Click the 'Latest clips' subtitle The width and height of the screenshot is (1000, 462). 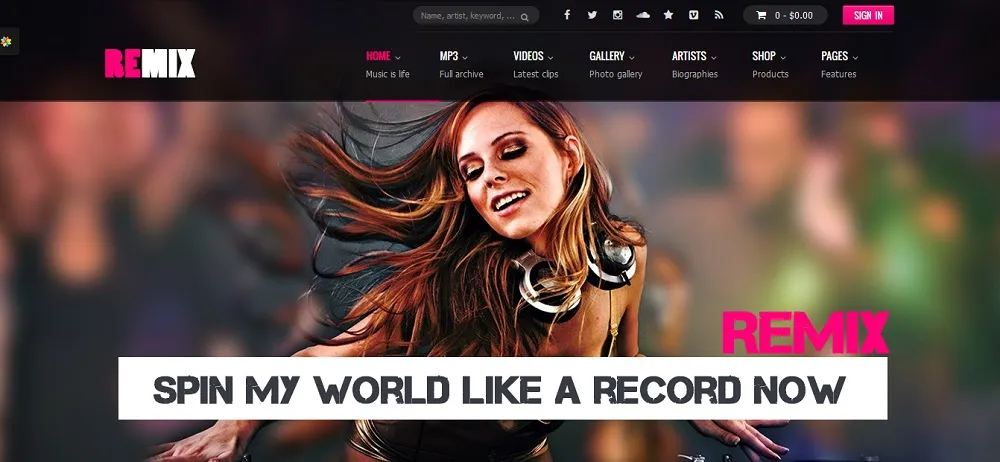(x=536, y=74)
